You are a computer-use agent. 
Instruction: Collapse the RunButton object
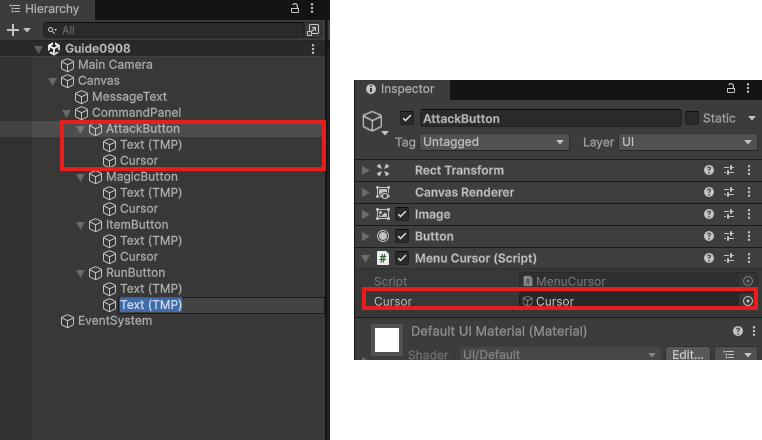[x=81, y=273]
